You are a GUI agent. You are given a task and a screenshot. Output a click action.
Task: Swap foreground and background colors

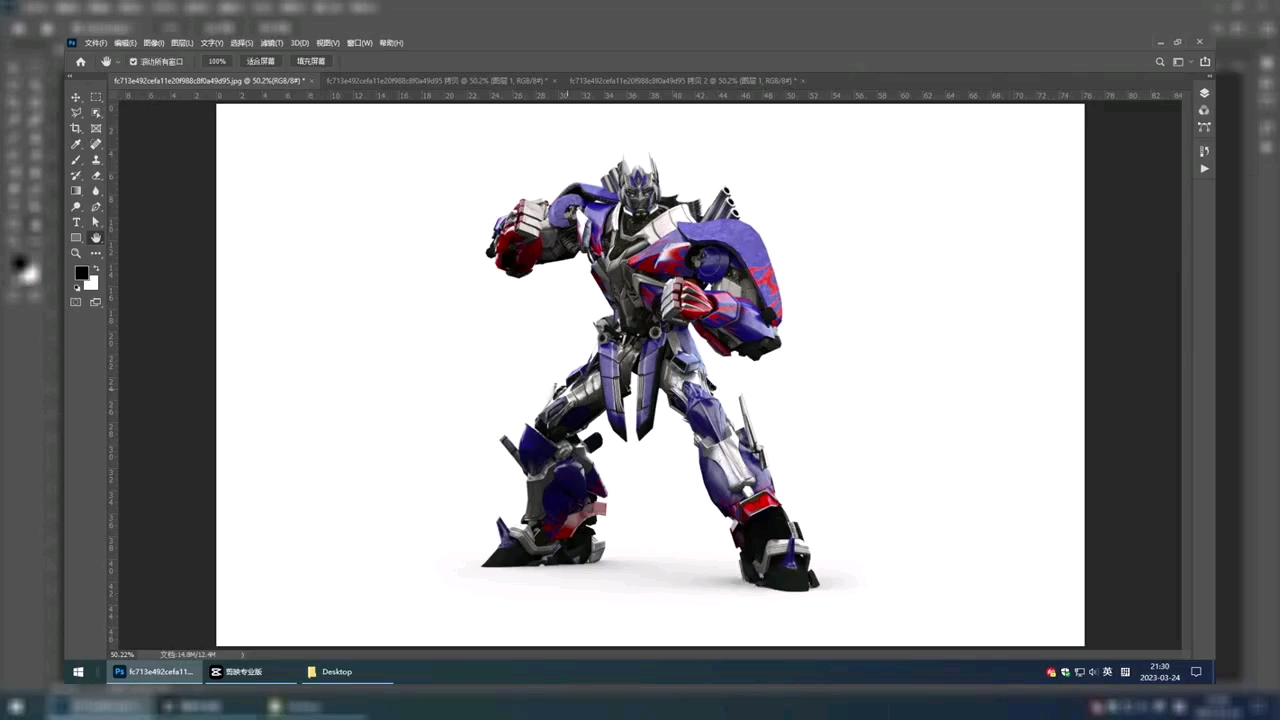coord(96,268)
